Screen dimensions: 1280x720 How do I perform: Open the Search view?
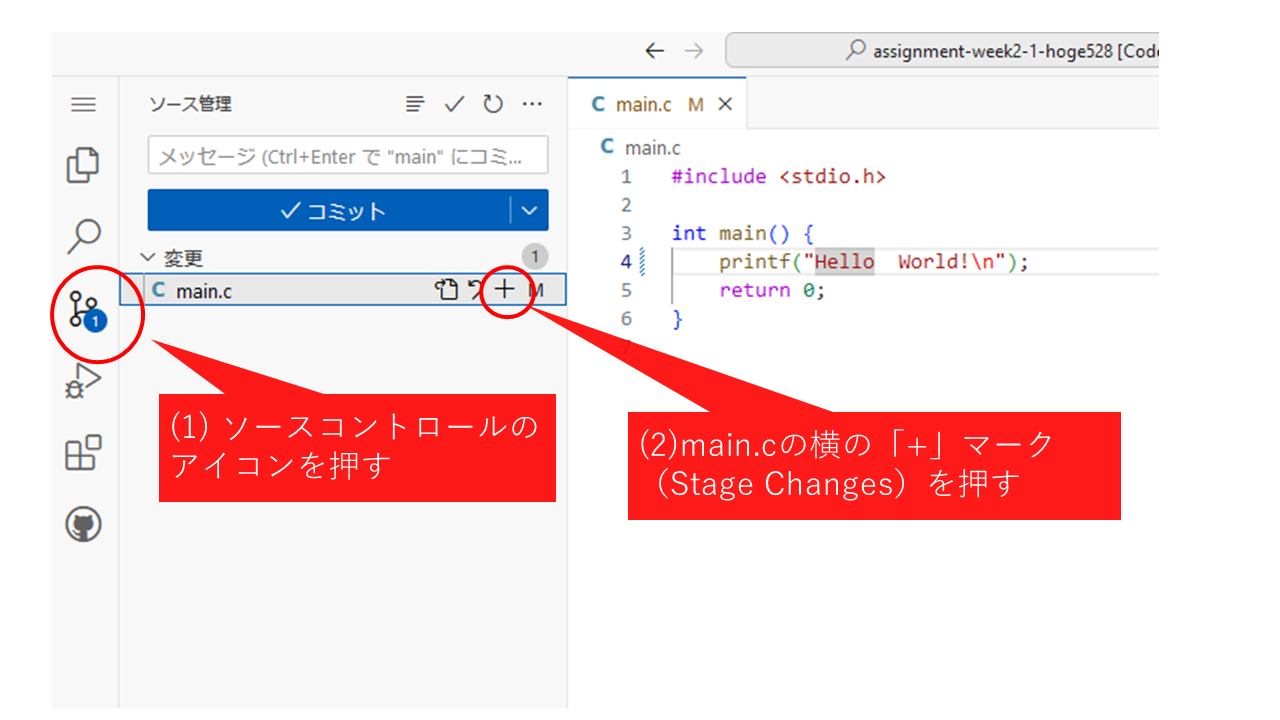tap(84, 236)
